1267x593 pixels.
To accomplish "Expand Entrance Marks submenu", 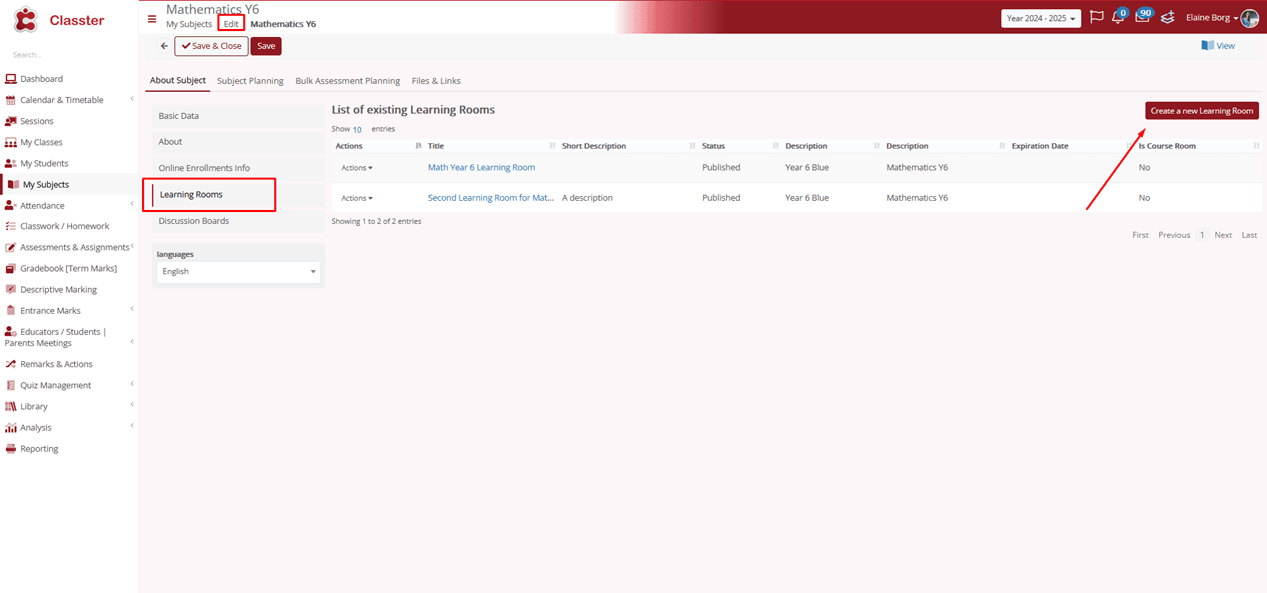I will tap(132, 311).
